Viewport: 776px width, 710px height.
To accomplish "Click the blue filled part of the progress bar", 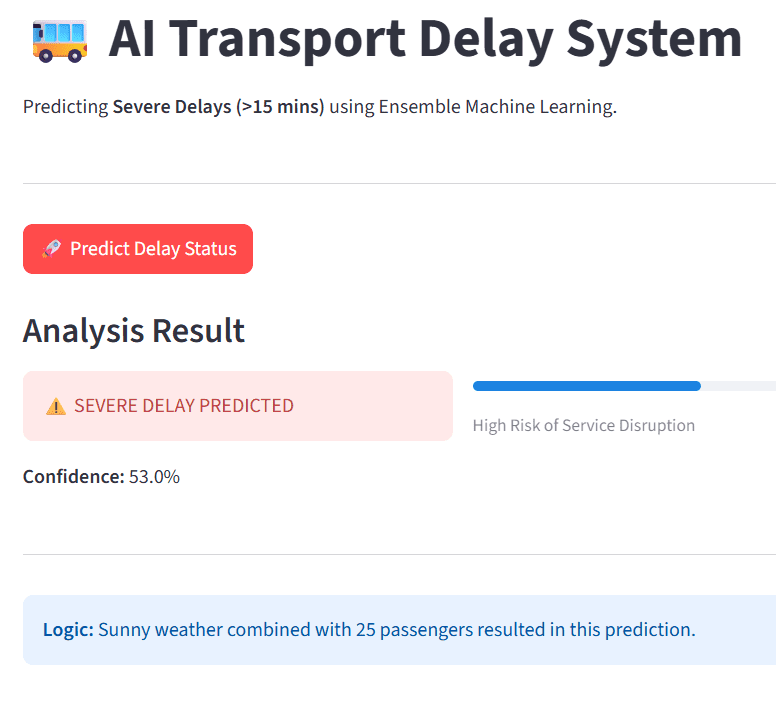I will click(586, 386).
